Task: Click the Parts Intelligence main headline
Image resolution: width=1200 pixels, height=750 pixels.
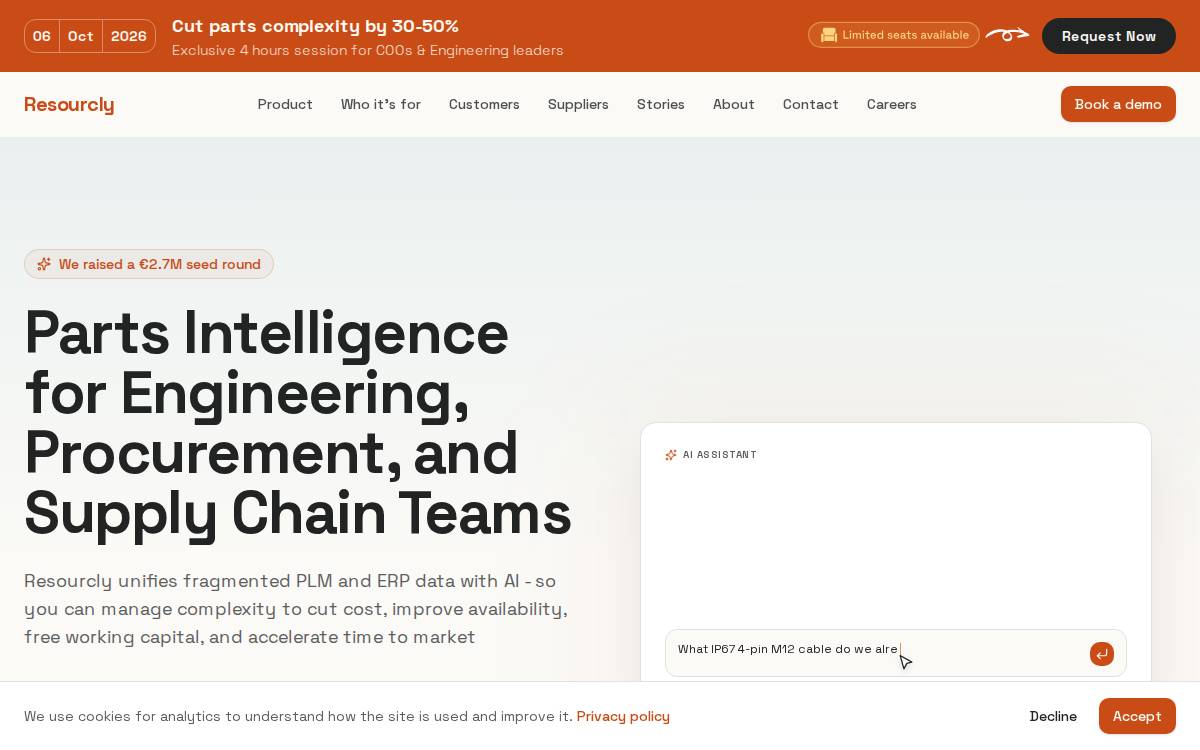Action: tap(298, 423)
